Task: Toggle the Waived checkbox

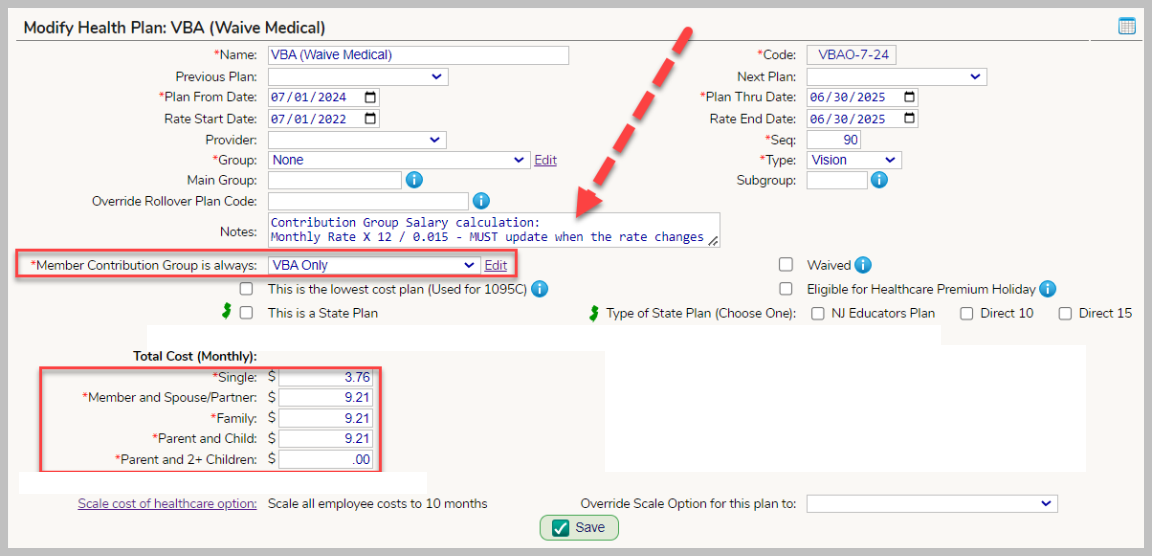Action: tap(786, 264)
